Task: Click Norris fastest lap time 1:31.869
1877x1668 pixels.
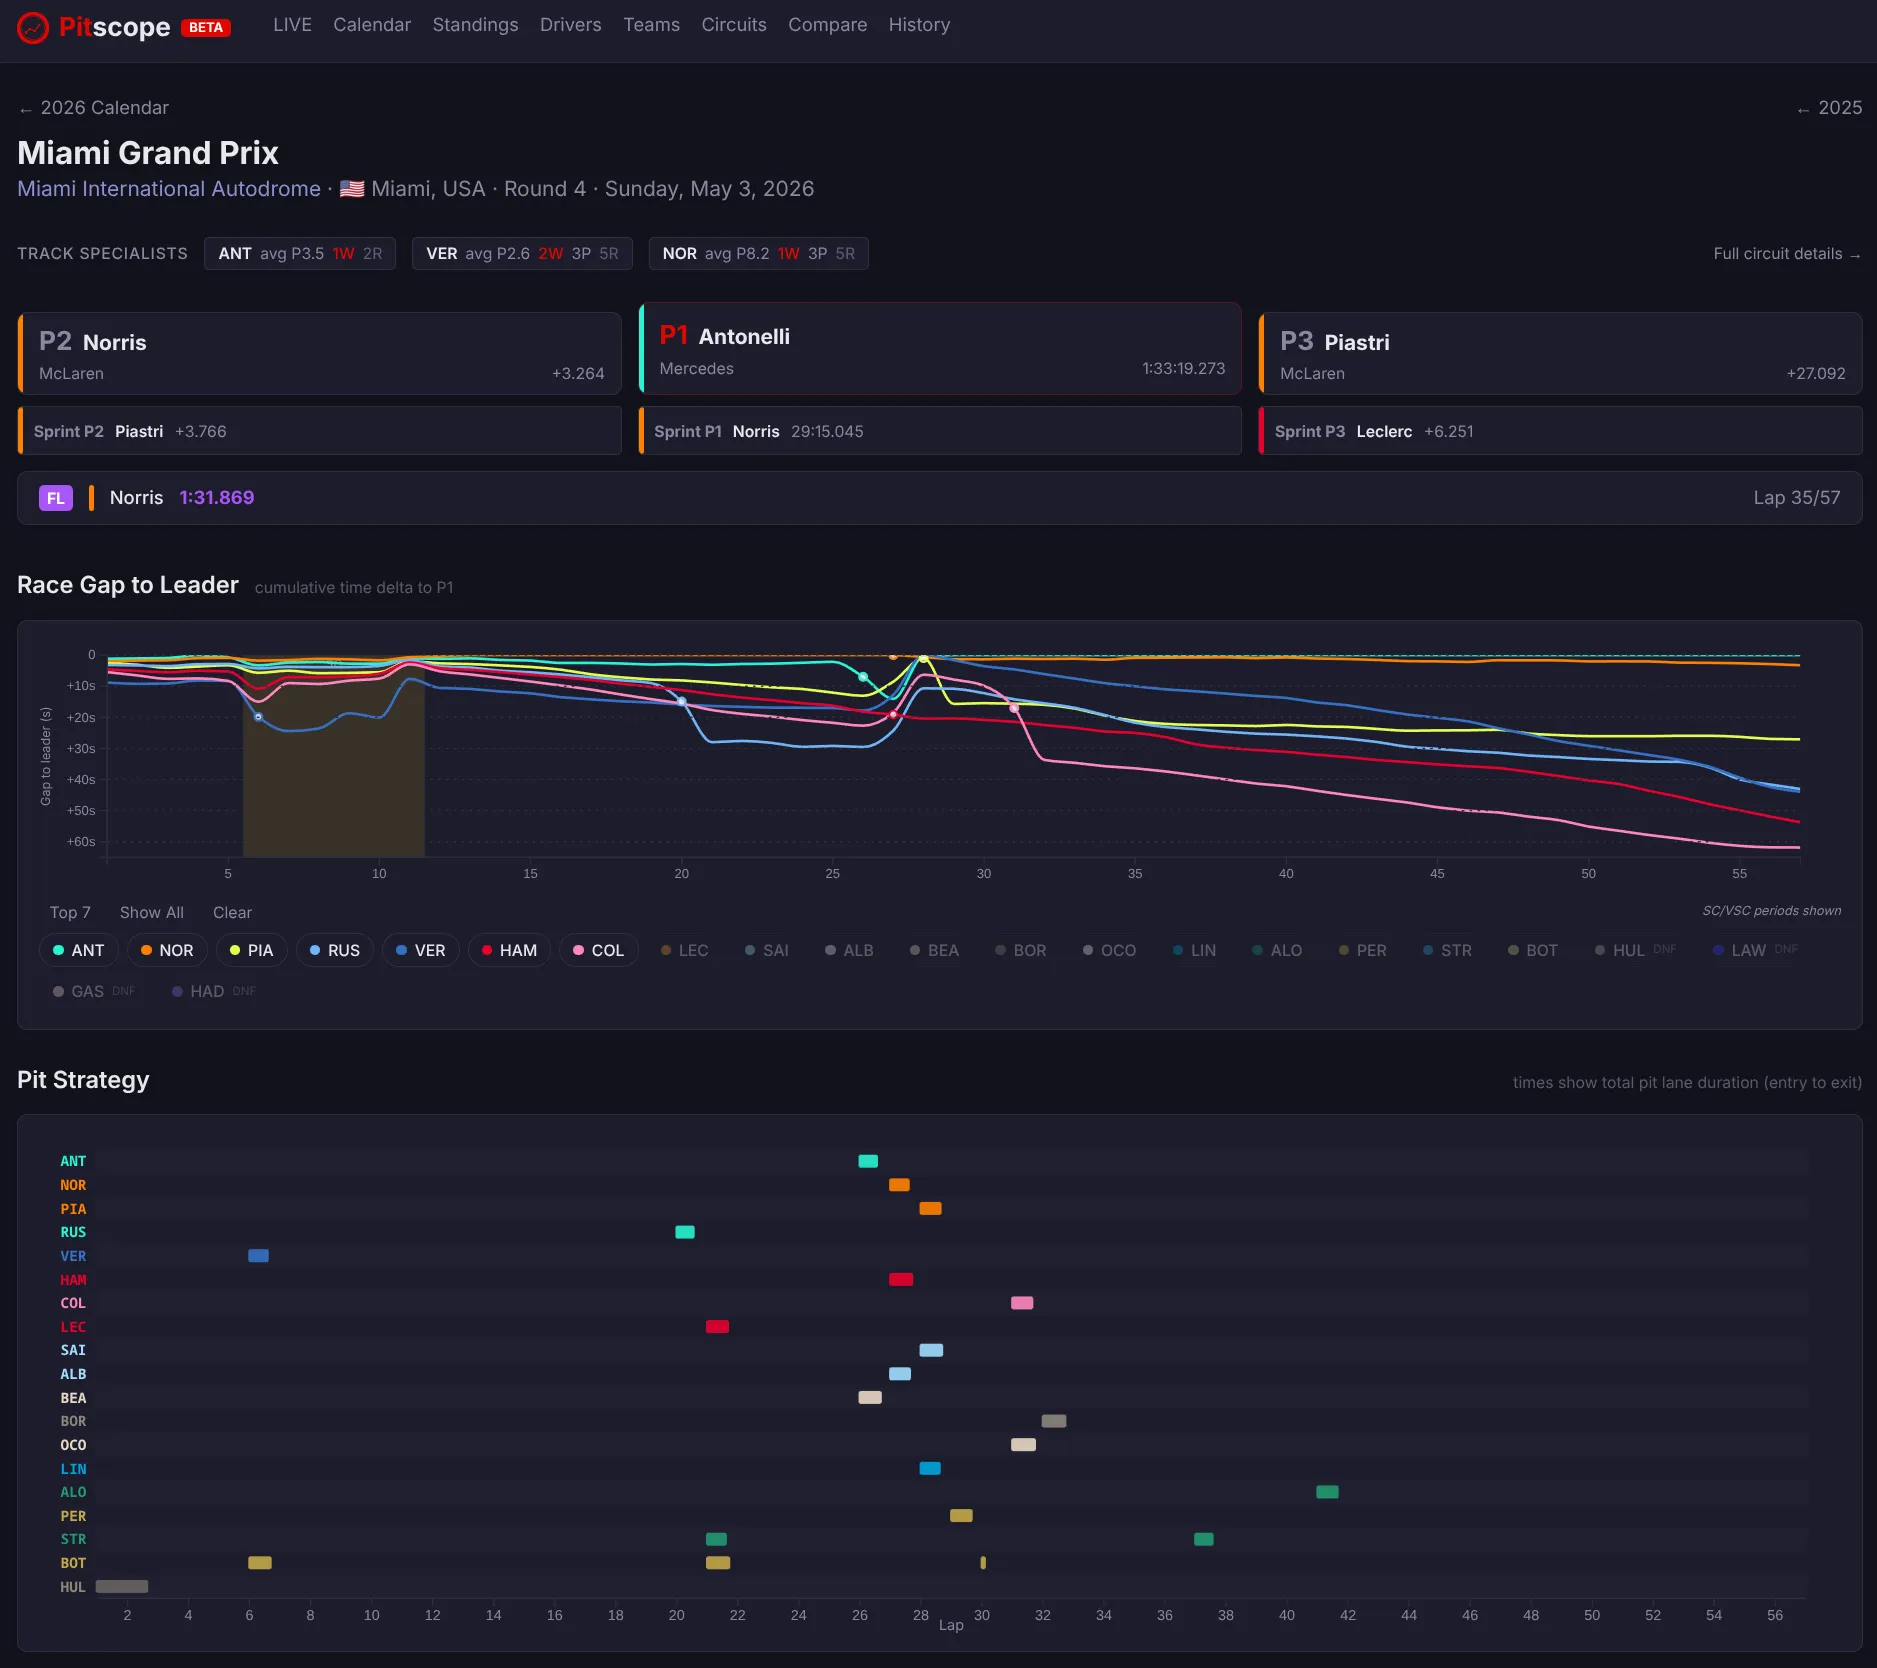Action: tap(217, 498)
